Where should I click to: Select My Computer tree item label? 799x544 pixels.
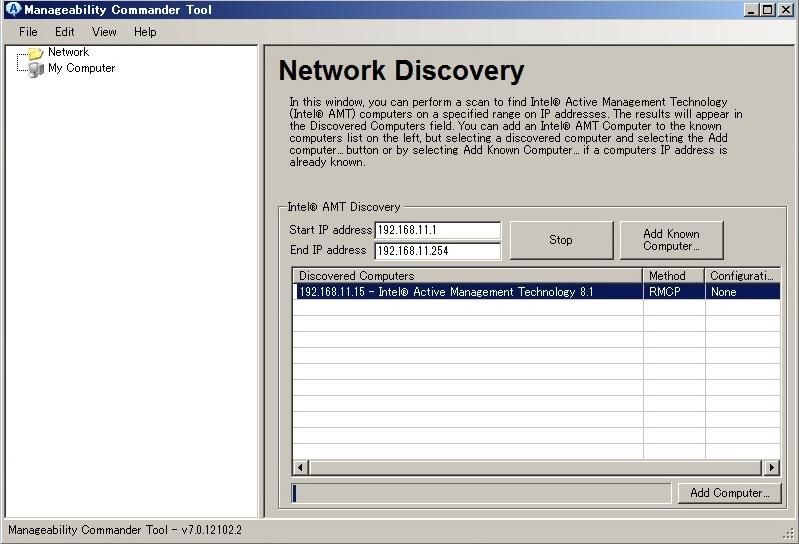(82, 68)
